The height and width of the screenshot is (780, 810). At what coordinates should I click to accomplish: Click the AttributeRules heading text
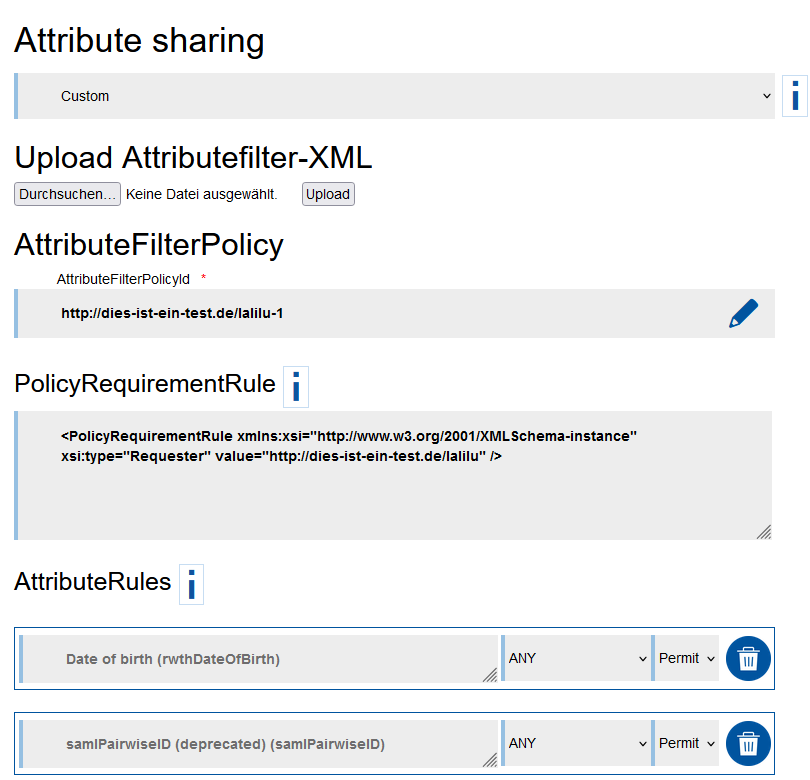(x=92, y=582)
